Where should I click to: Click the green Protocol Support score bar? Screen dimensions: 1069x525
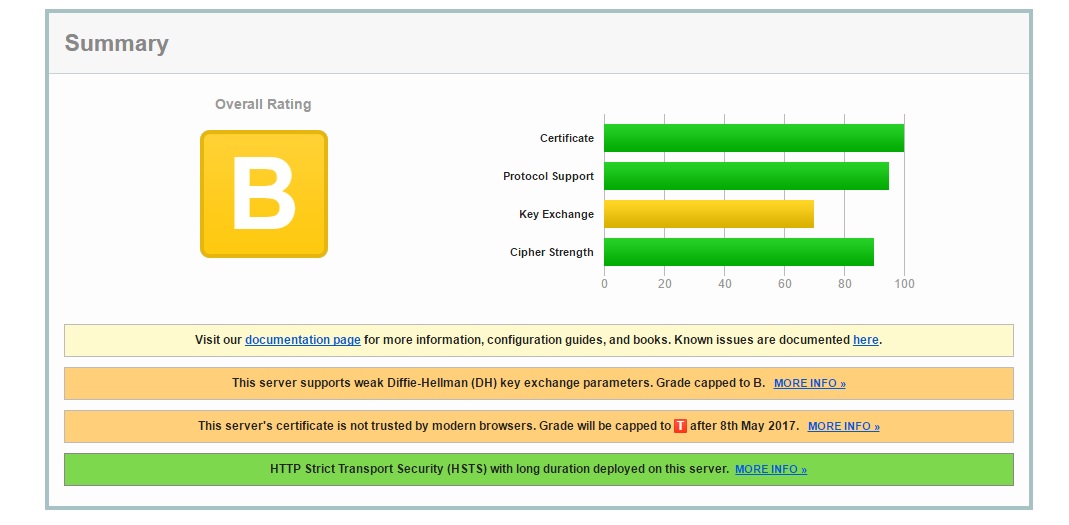(747, 176)
